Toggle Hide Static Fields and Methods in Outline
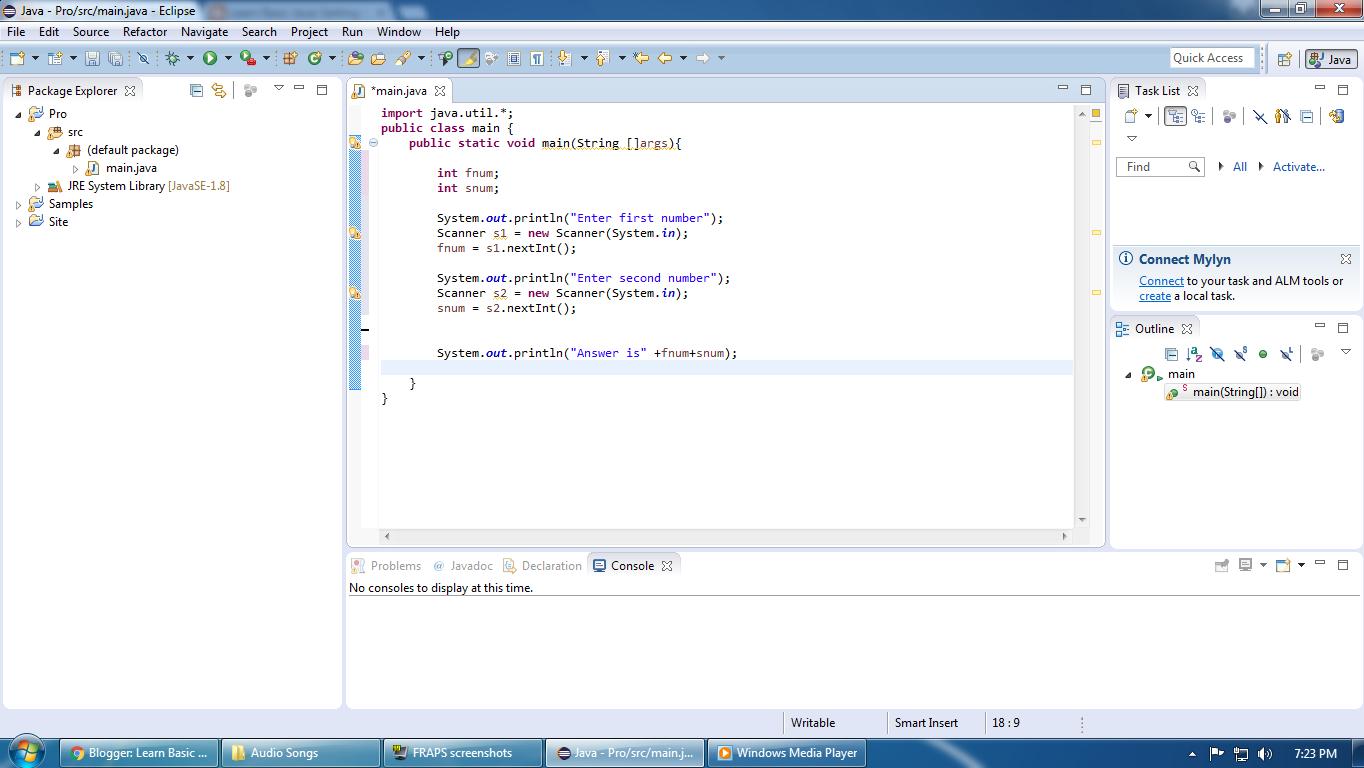 [x=1240, y=354]
